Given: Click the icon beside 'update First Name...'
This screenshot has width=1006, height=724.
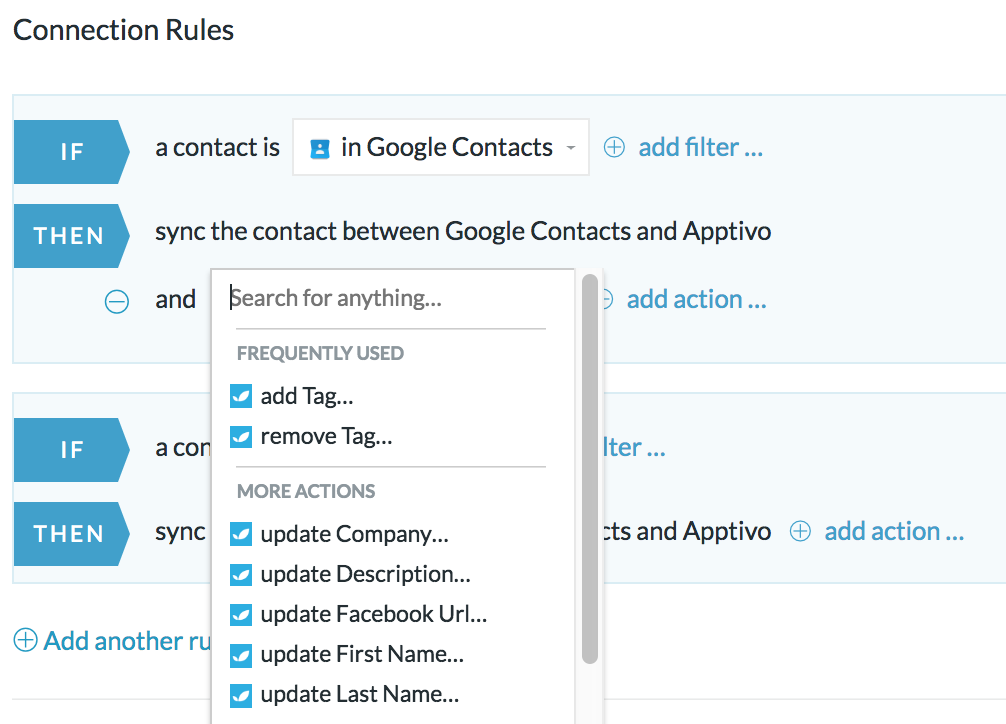Looking at the screenshot, I should point(241,655).
